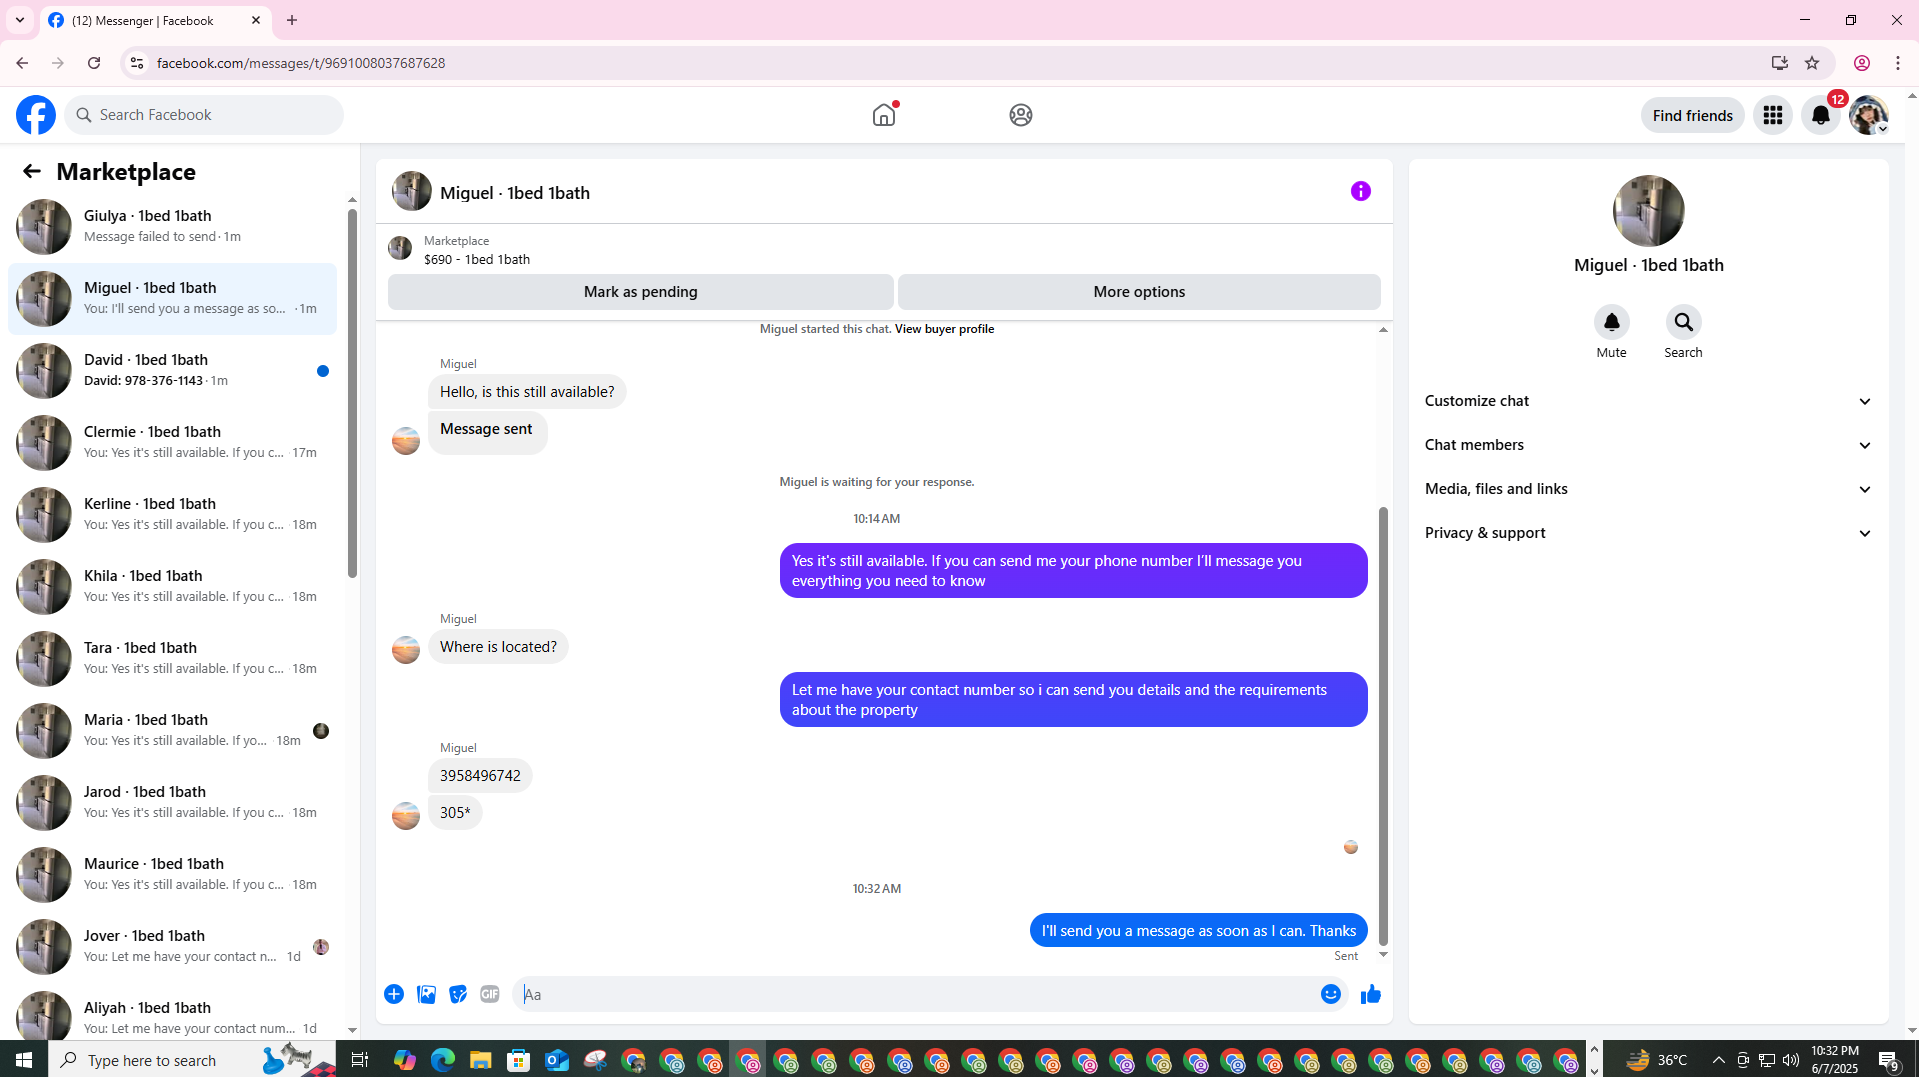Open the emoji picker in the message box
The image size is (1919, 1077).
pyautogui.click(x=1330, y=994)
